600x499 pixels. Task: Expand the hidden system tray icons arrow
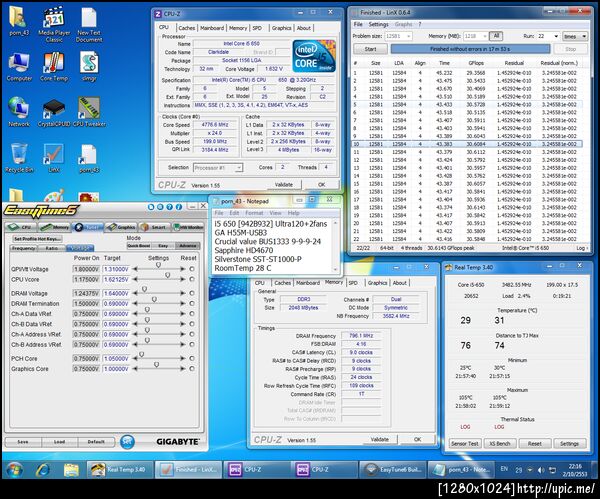(x=530, y=470)
